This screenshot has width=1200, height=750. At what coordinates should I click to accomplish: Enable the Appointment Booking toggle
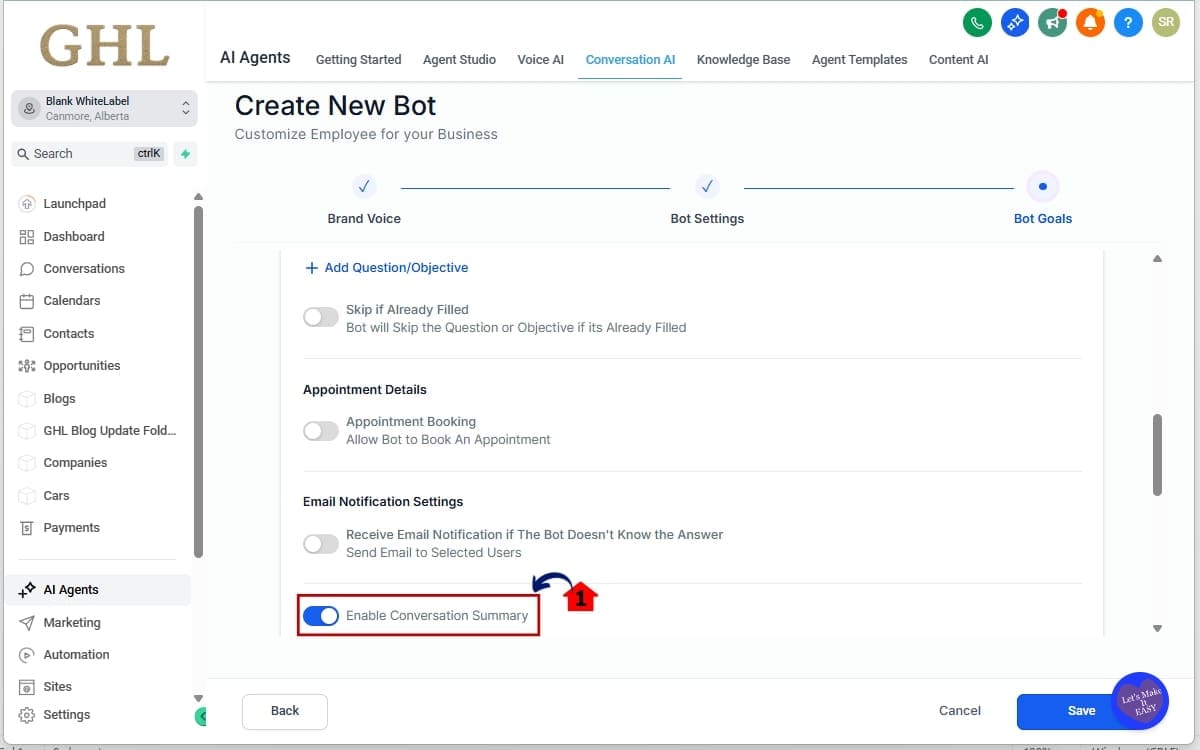pyautogui.click(x=321, y=431)
